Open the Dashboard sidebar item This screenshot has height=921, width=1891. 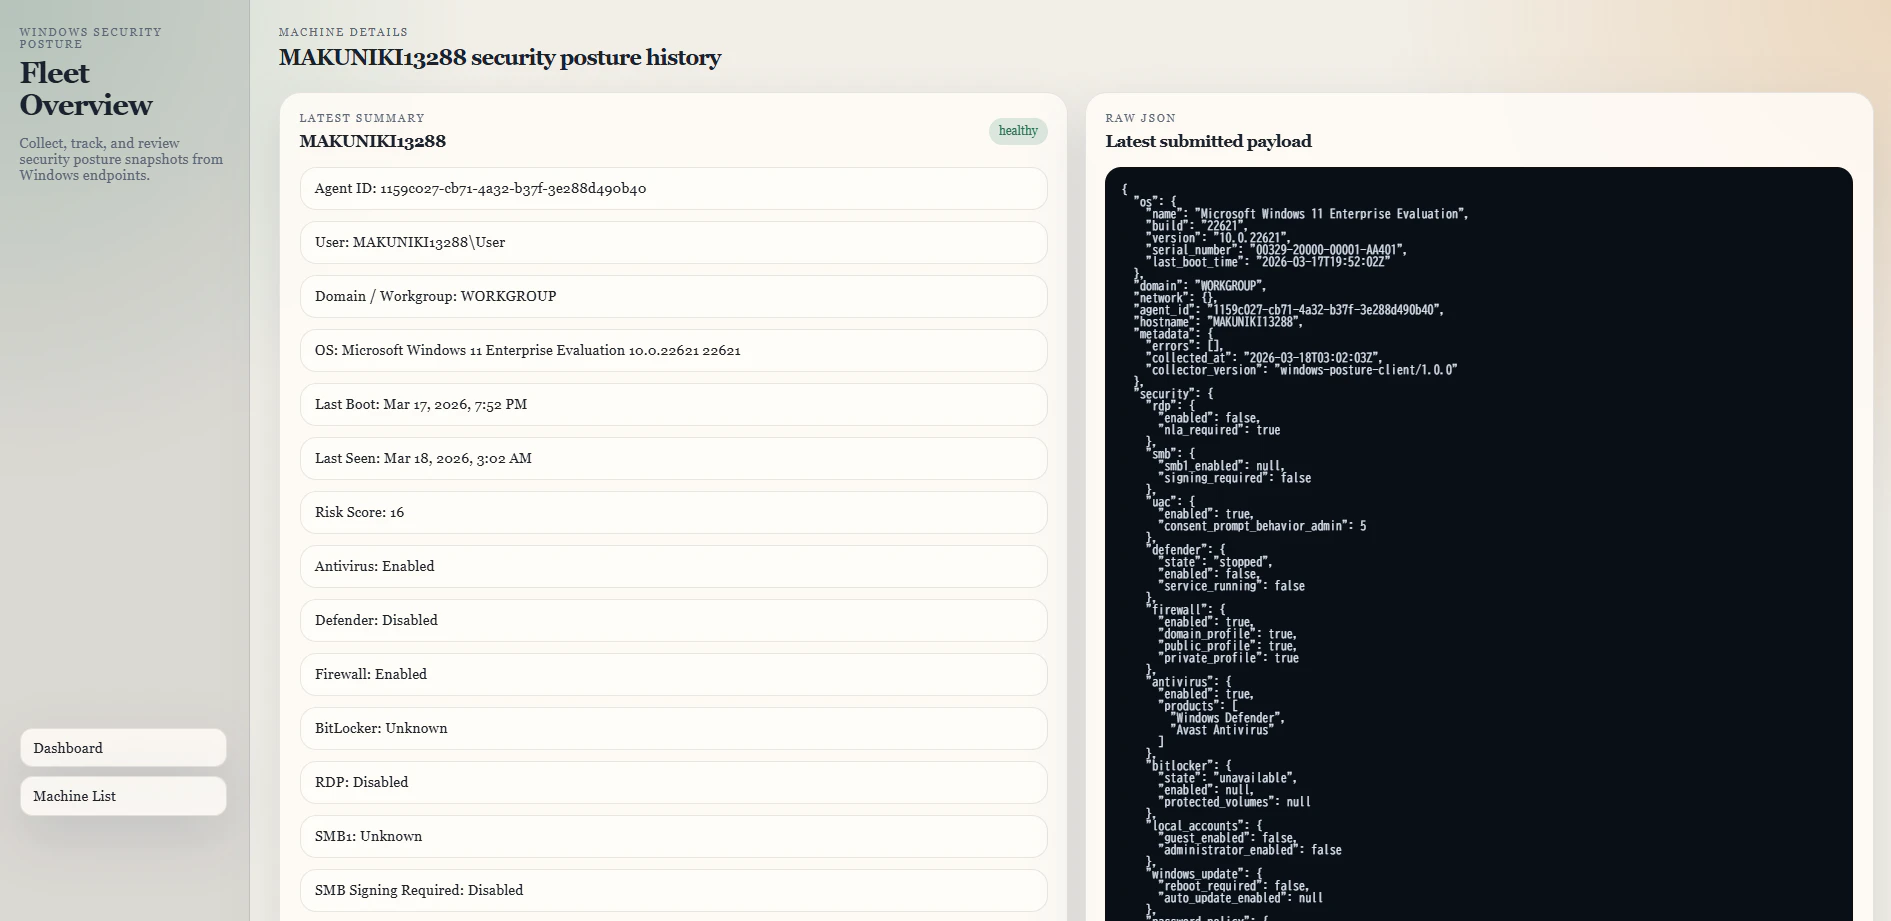122,748
